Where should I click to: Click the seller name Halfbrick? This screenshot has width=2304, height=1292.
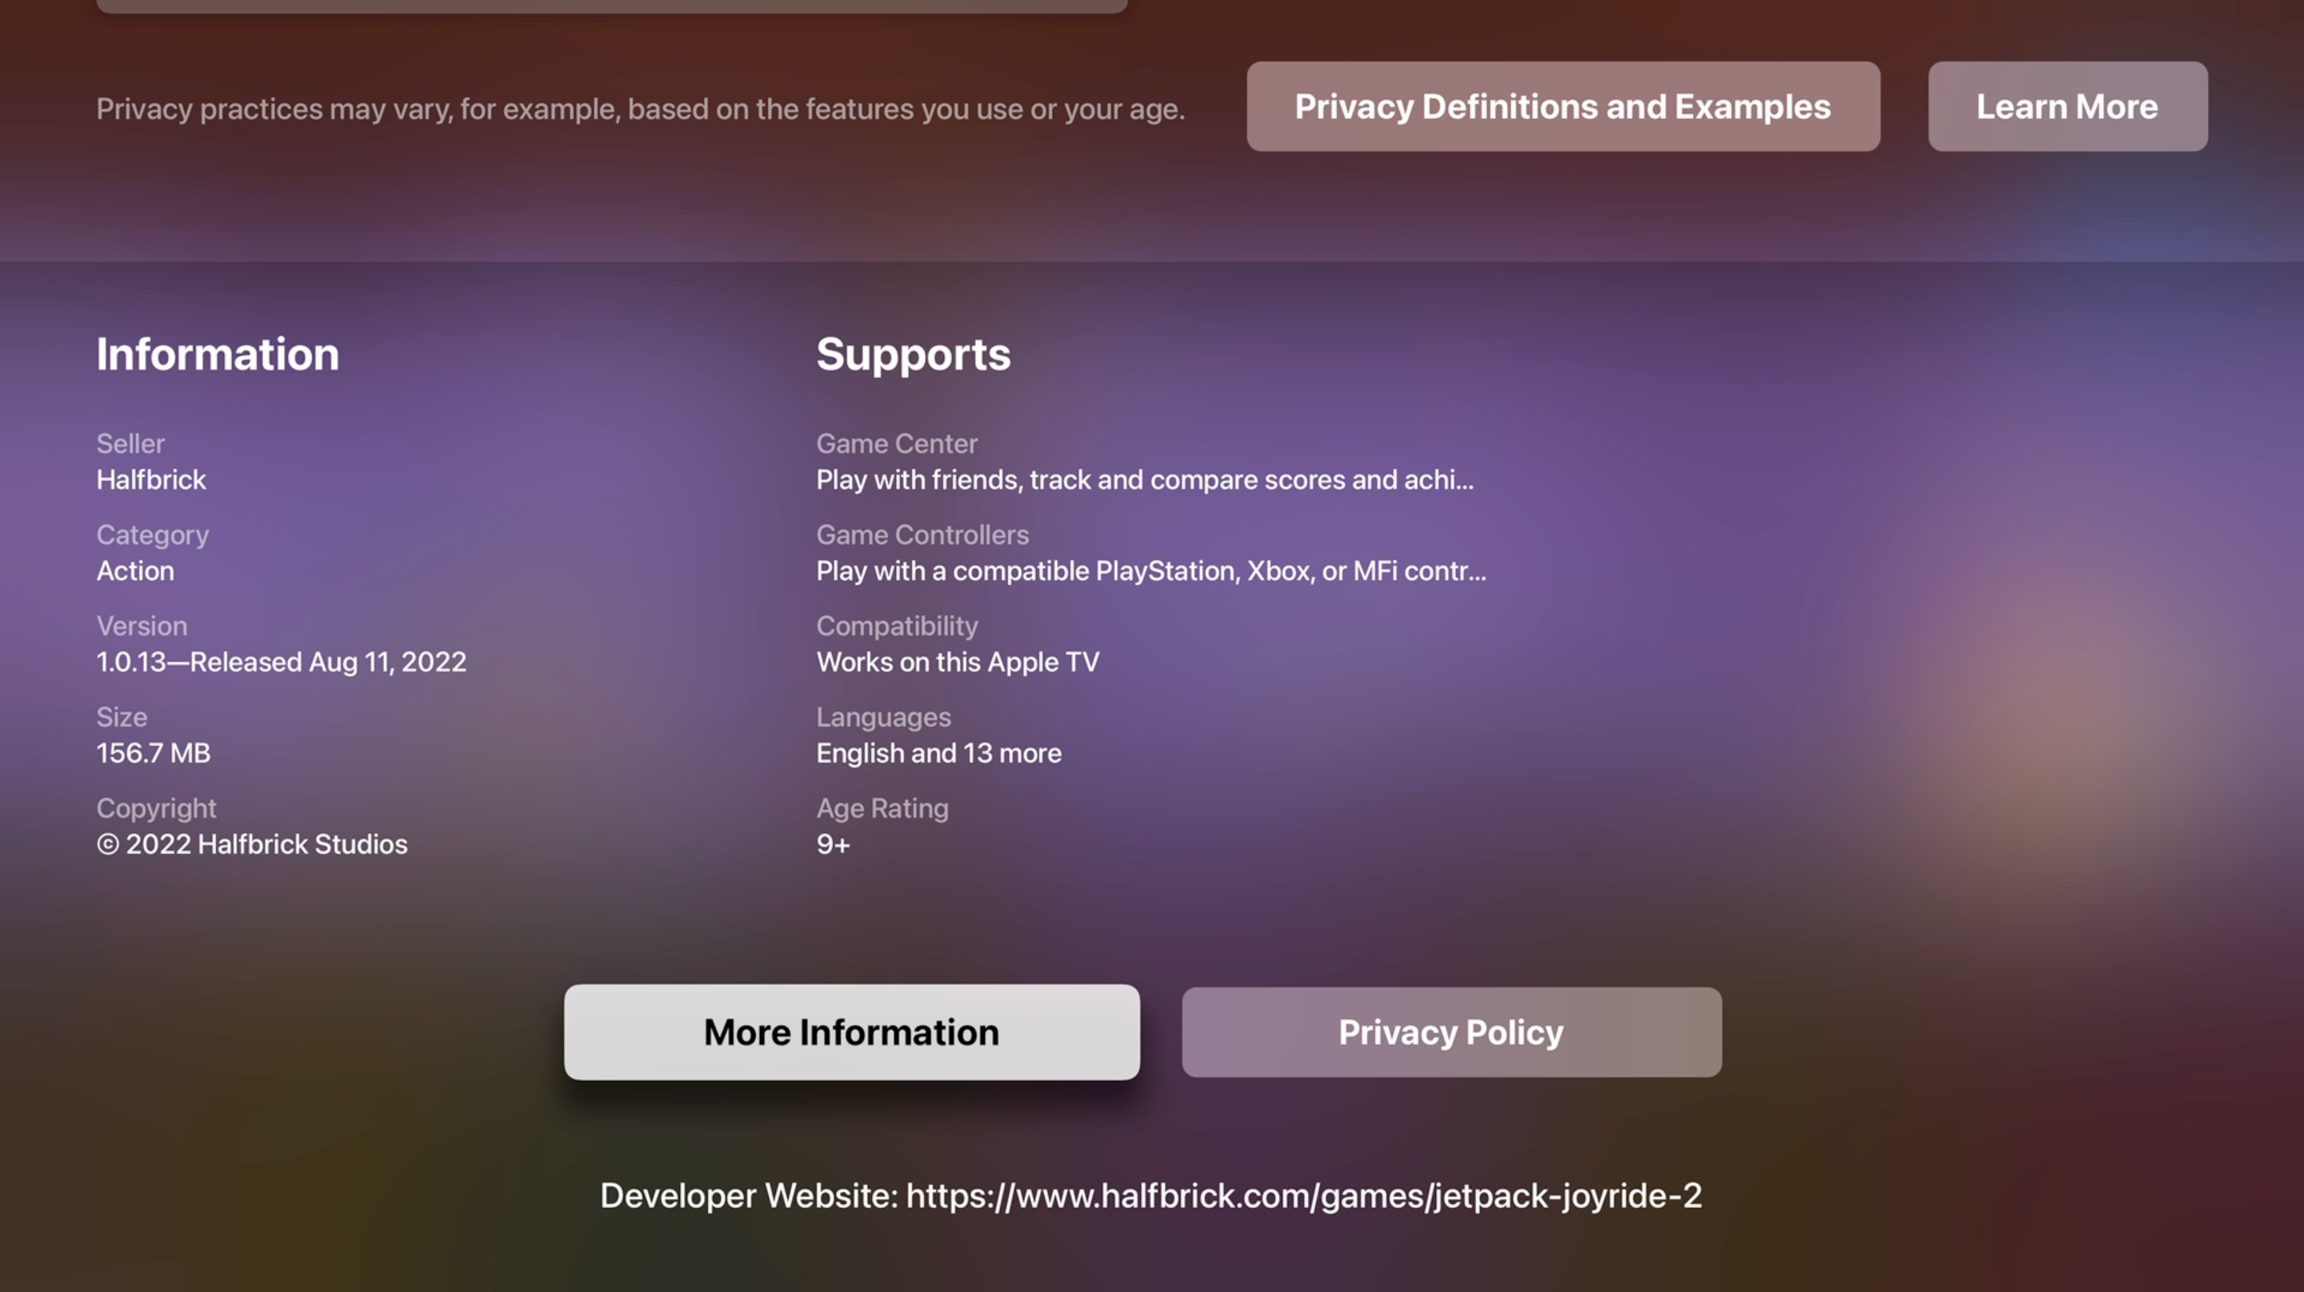(151, 480)
